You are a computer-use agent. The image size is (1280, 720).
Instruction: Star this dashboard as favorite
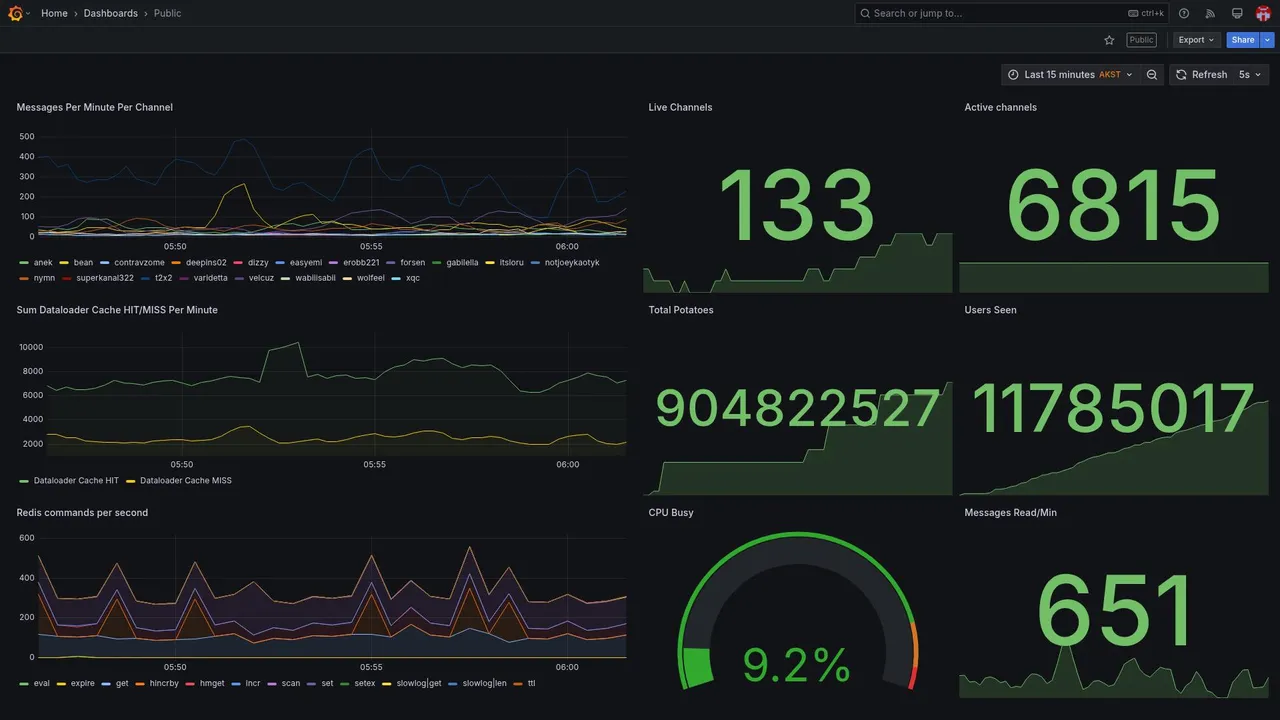coord(1109,40)
